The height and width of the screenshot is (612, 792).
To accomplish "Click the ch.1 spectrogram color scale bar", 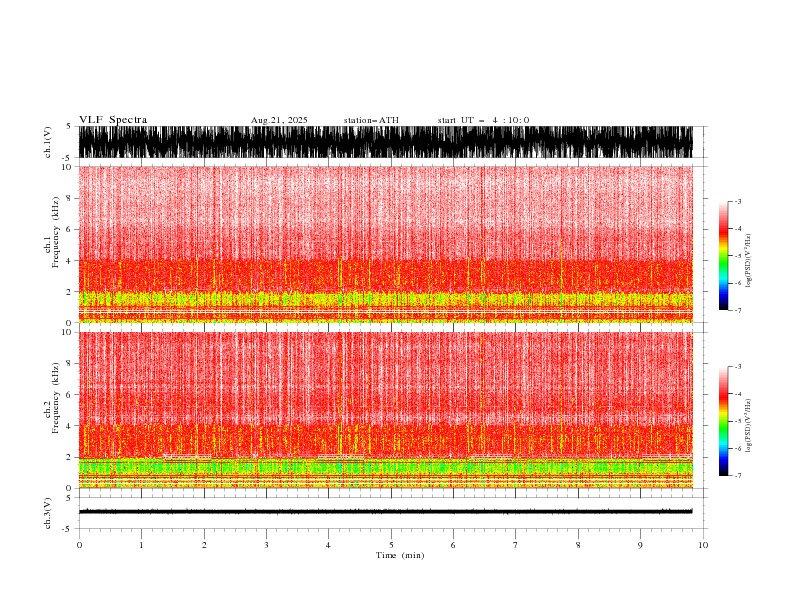I will coord(723,256).
